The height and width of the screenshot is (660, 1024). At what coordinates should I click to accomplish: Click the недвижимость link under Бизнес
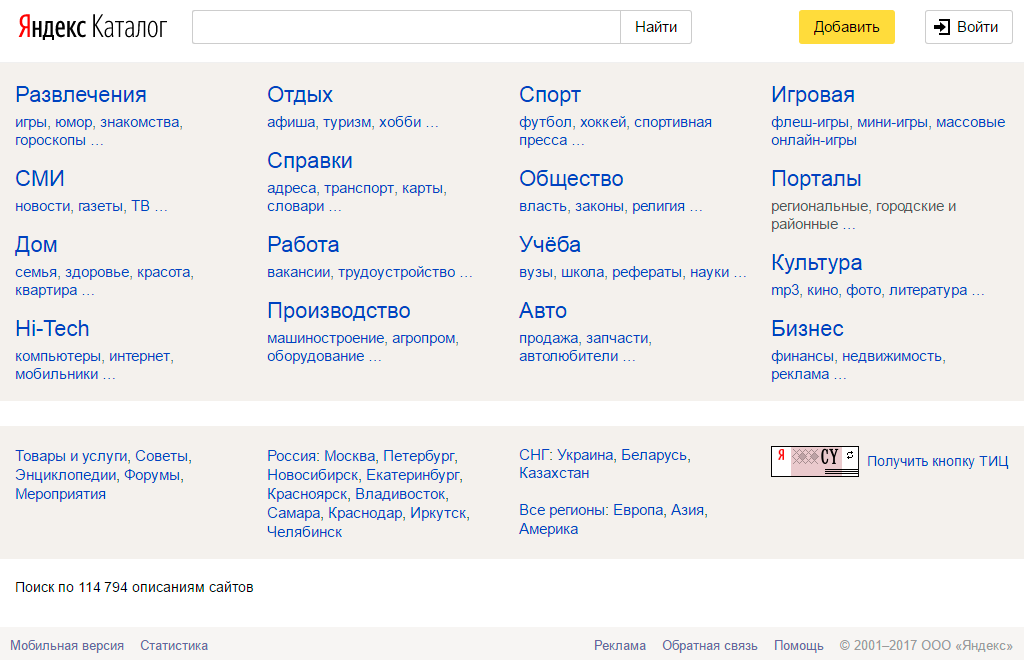(891, 356)
